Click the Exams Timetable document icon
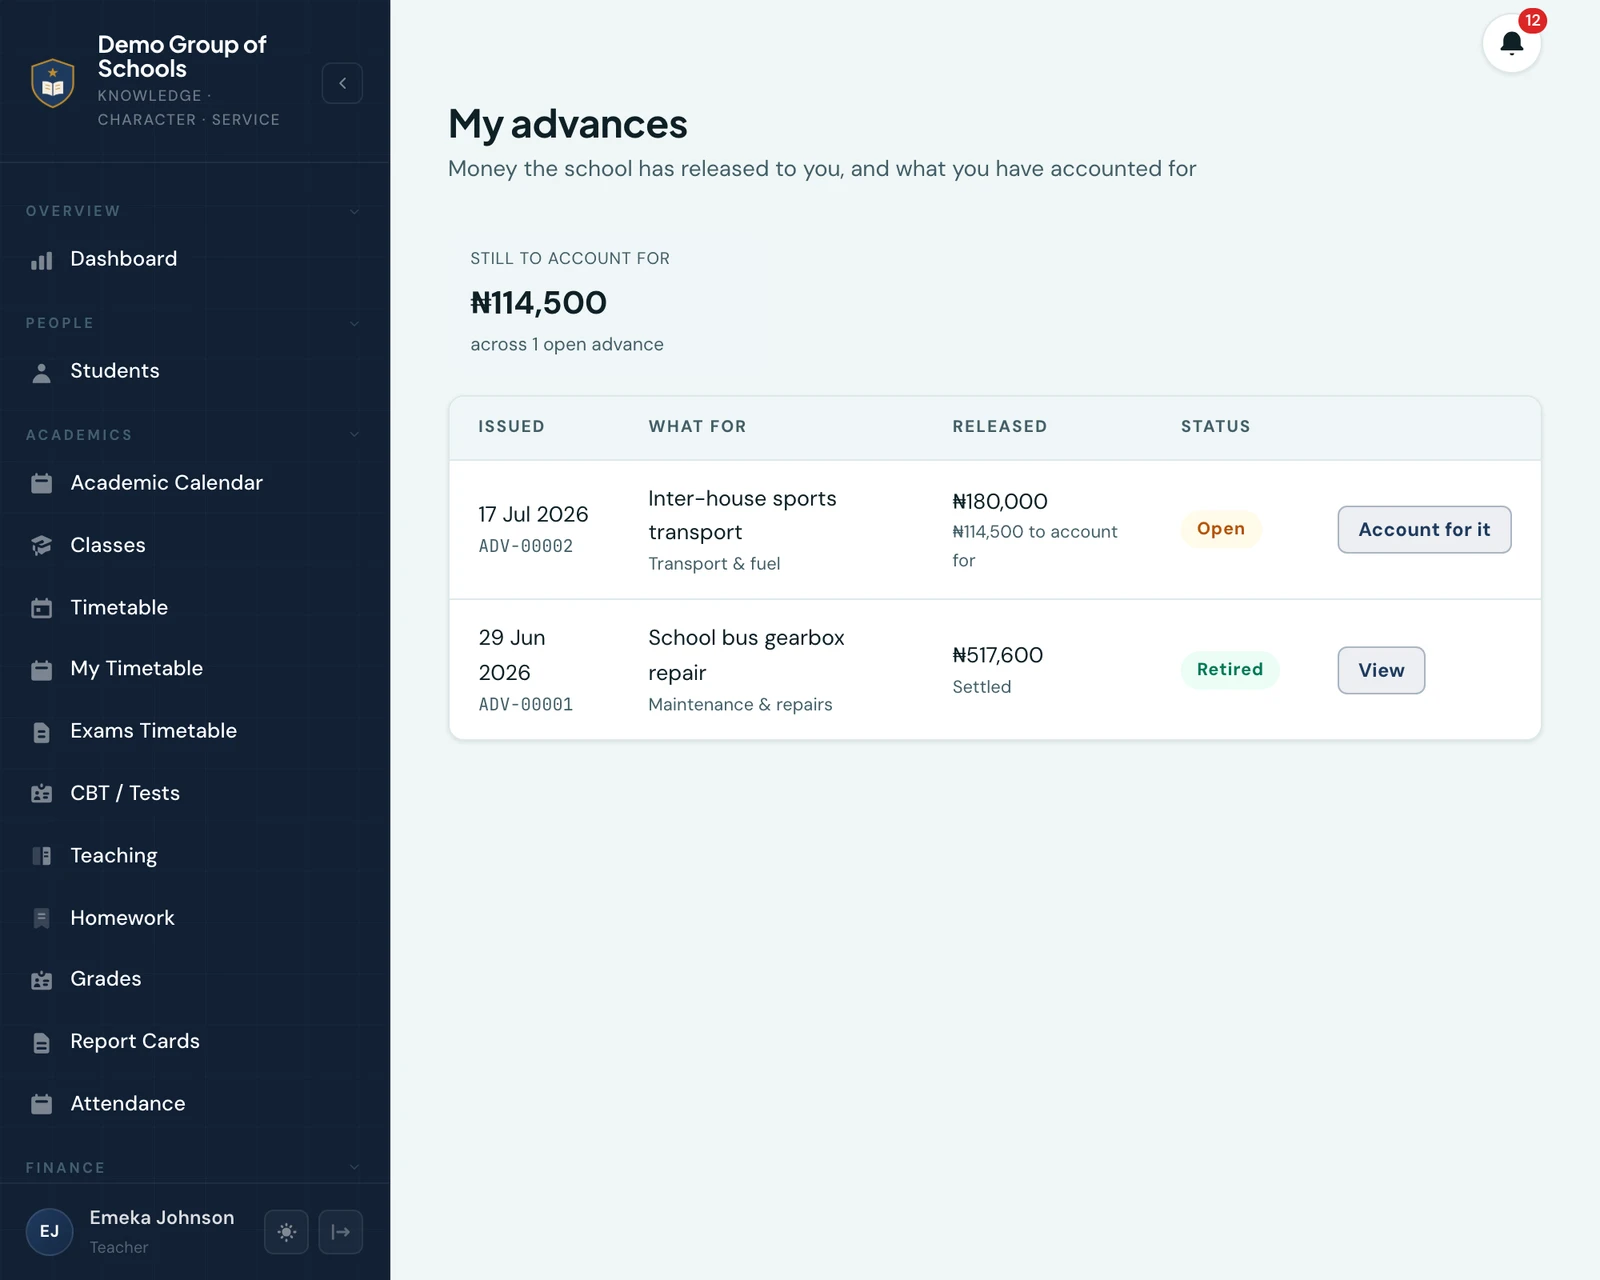 tap(41, 732)
